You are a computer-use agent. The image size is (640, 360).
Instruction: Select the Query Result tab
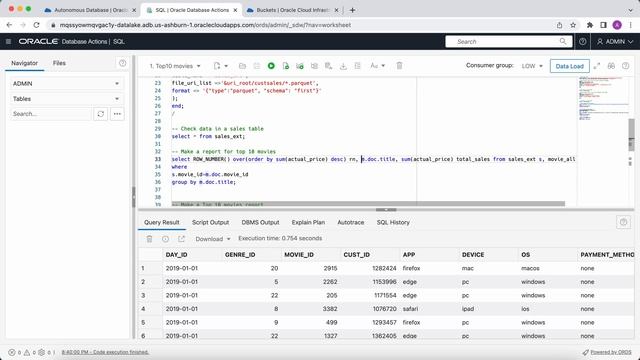(x=162, y=222)
